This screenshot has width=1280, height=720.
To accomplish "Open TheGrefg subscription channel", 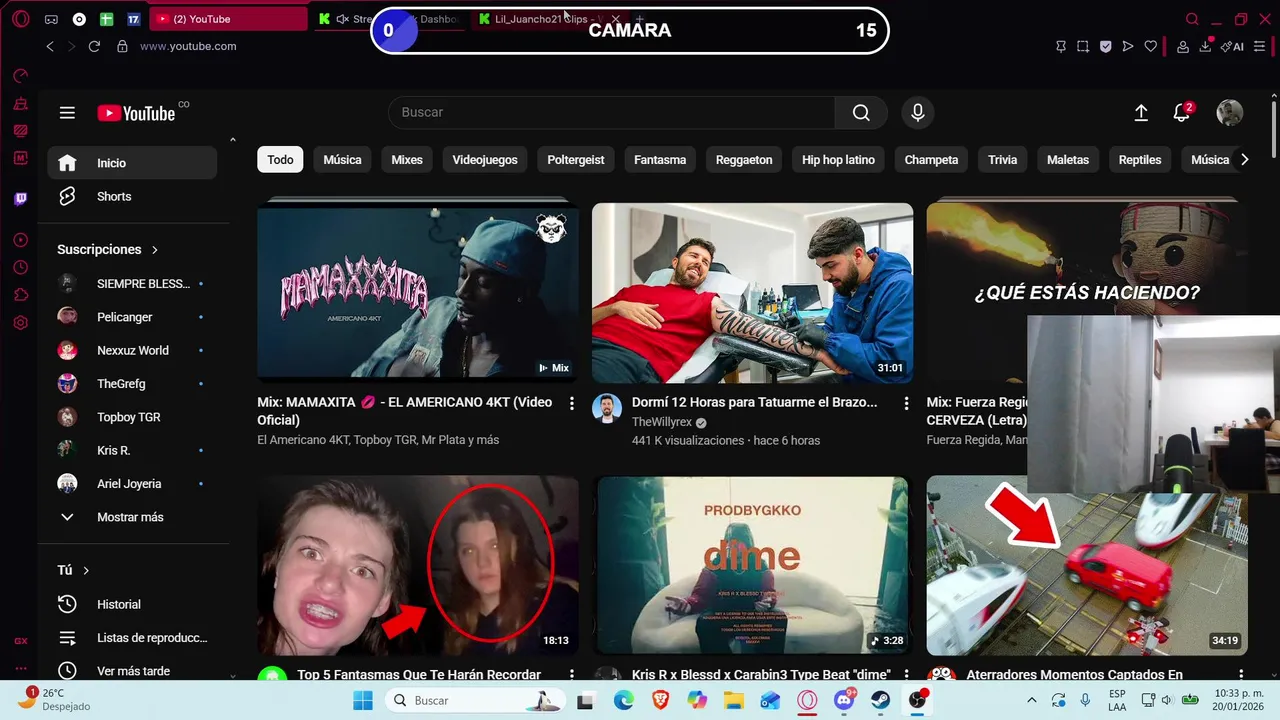I will (132, 384).
